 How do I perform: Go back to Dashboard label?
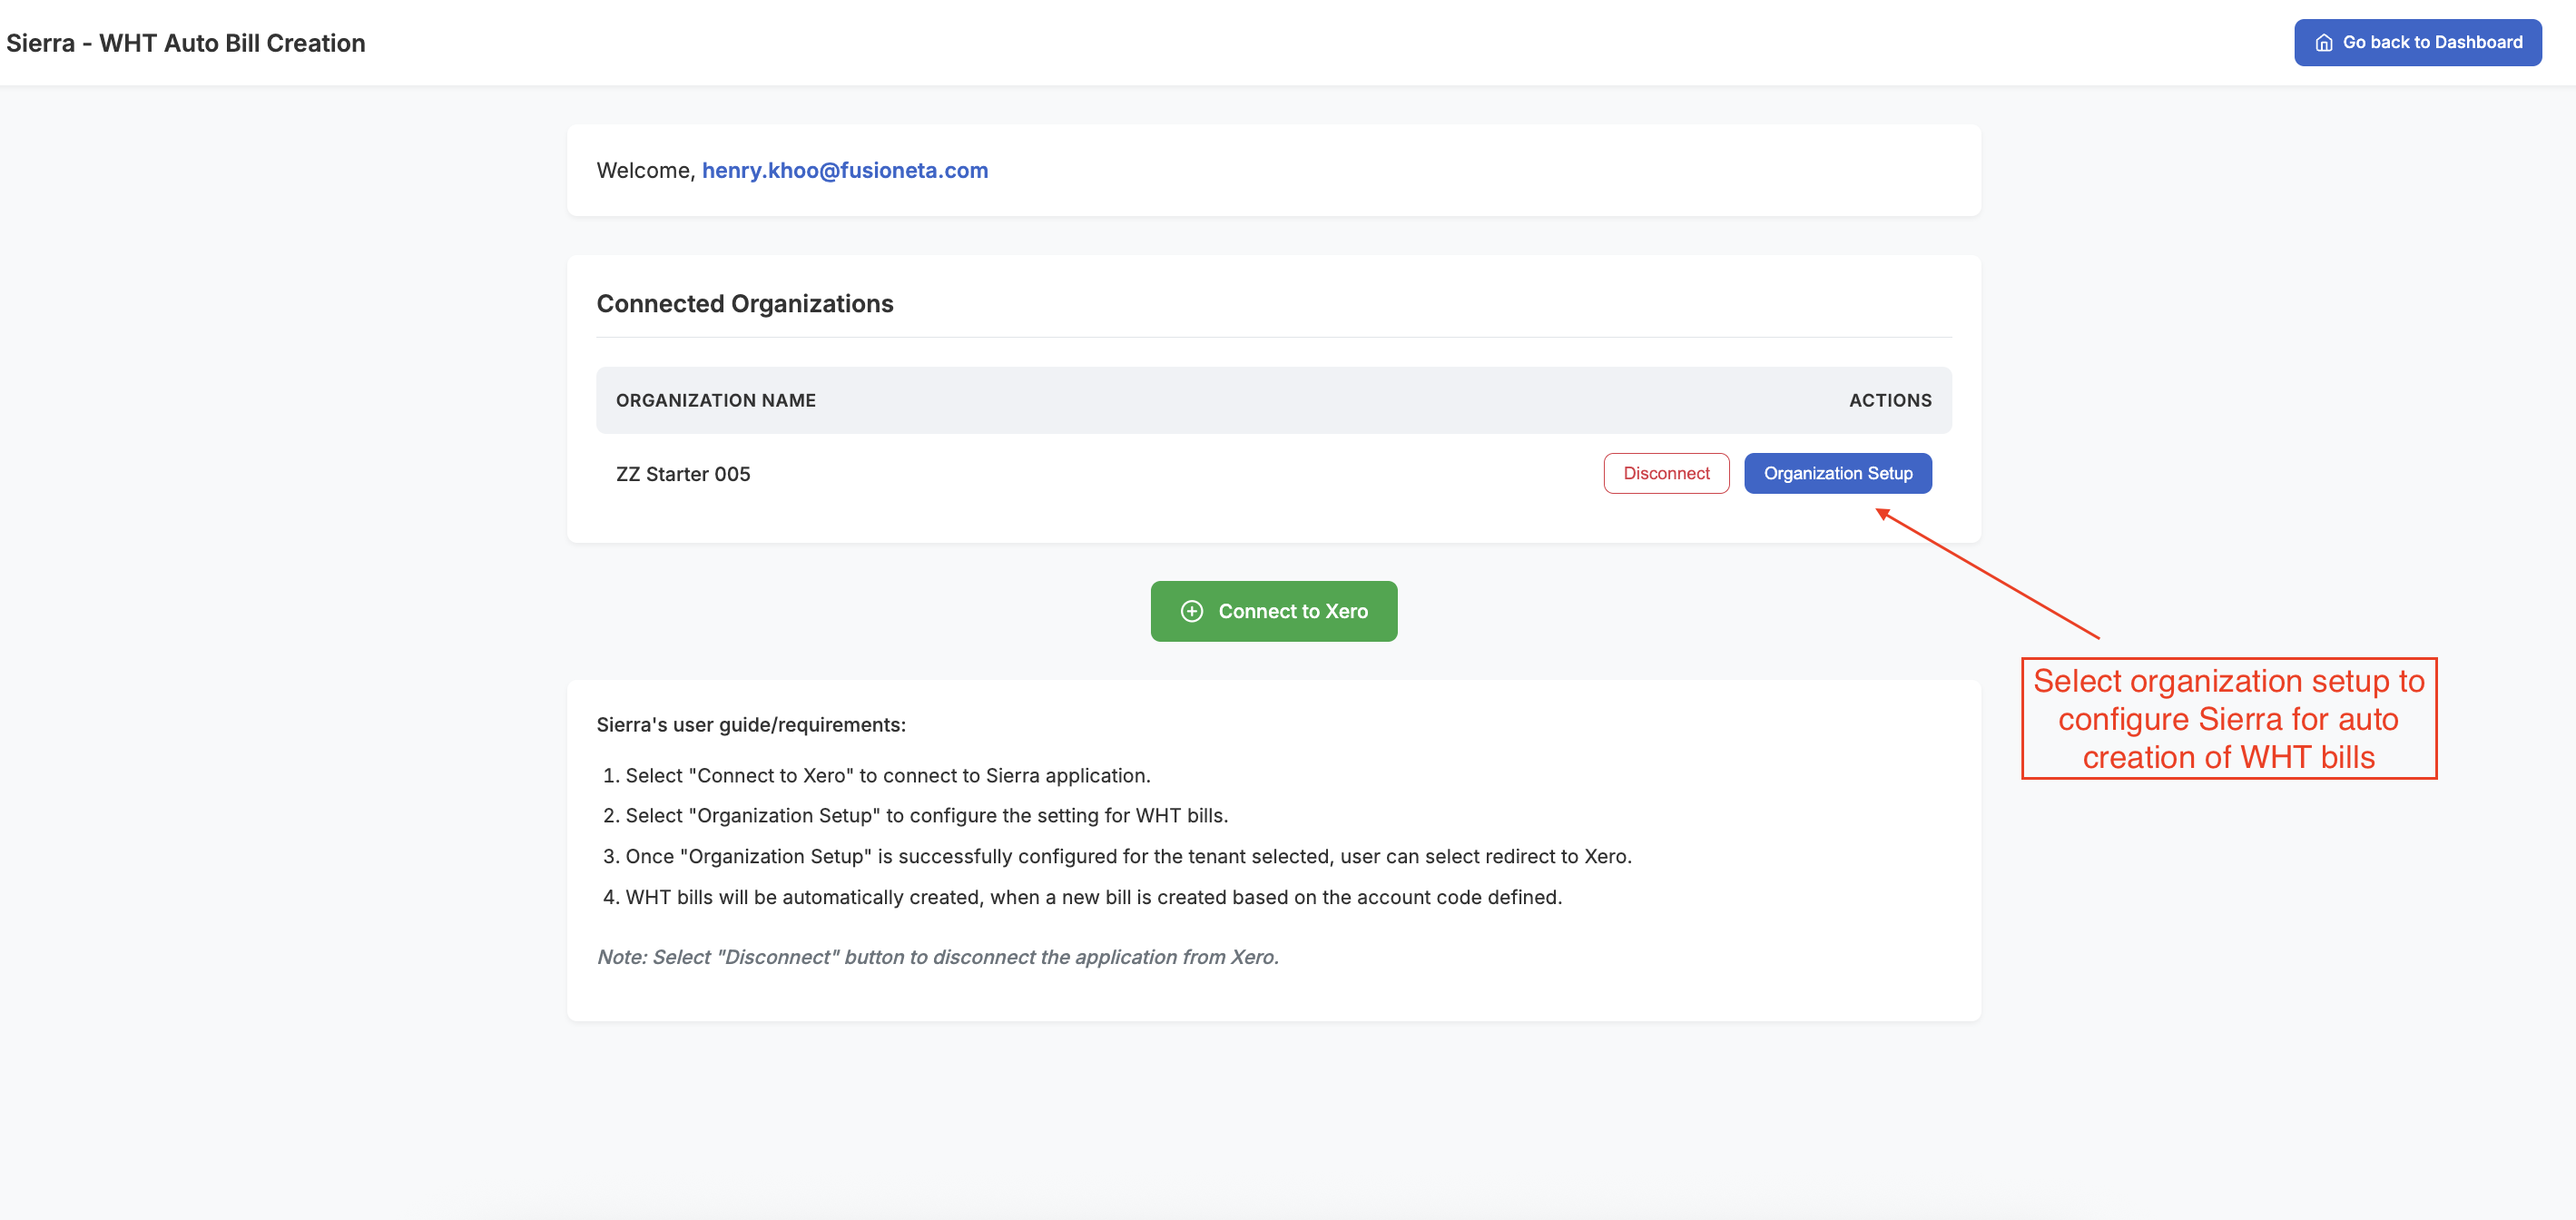(2432, 42)
